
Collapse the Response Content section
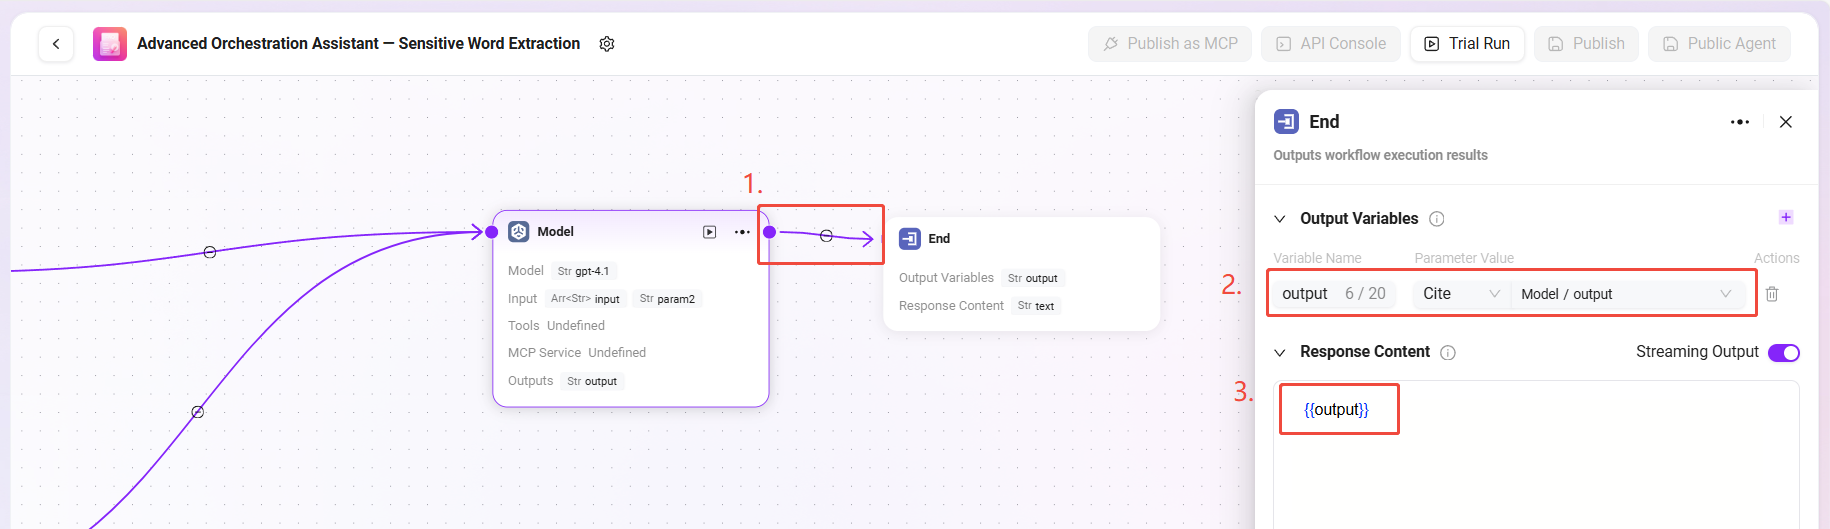coord(1280,353)
